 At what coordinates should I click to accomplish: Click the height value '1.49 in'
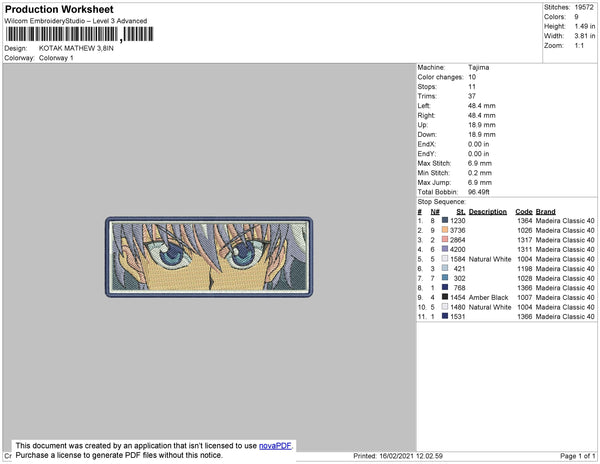pyautogui.click(x=585, y=26)
